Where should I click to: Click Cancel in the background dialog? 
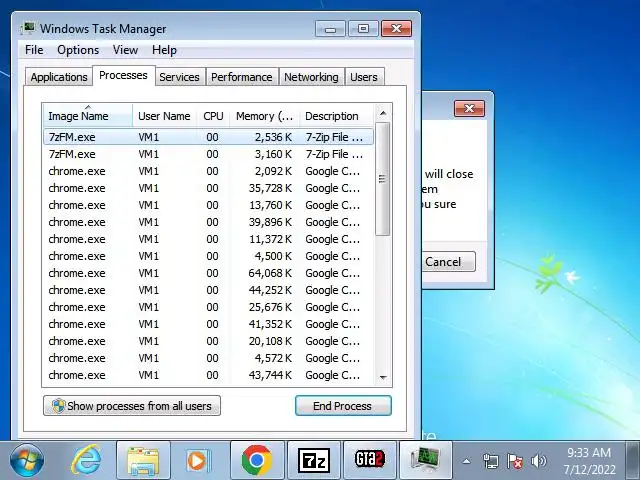coord(448,262)
